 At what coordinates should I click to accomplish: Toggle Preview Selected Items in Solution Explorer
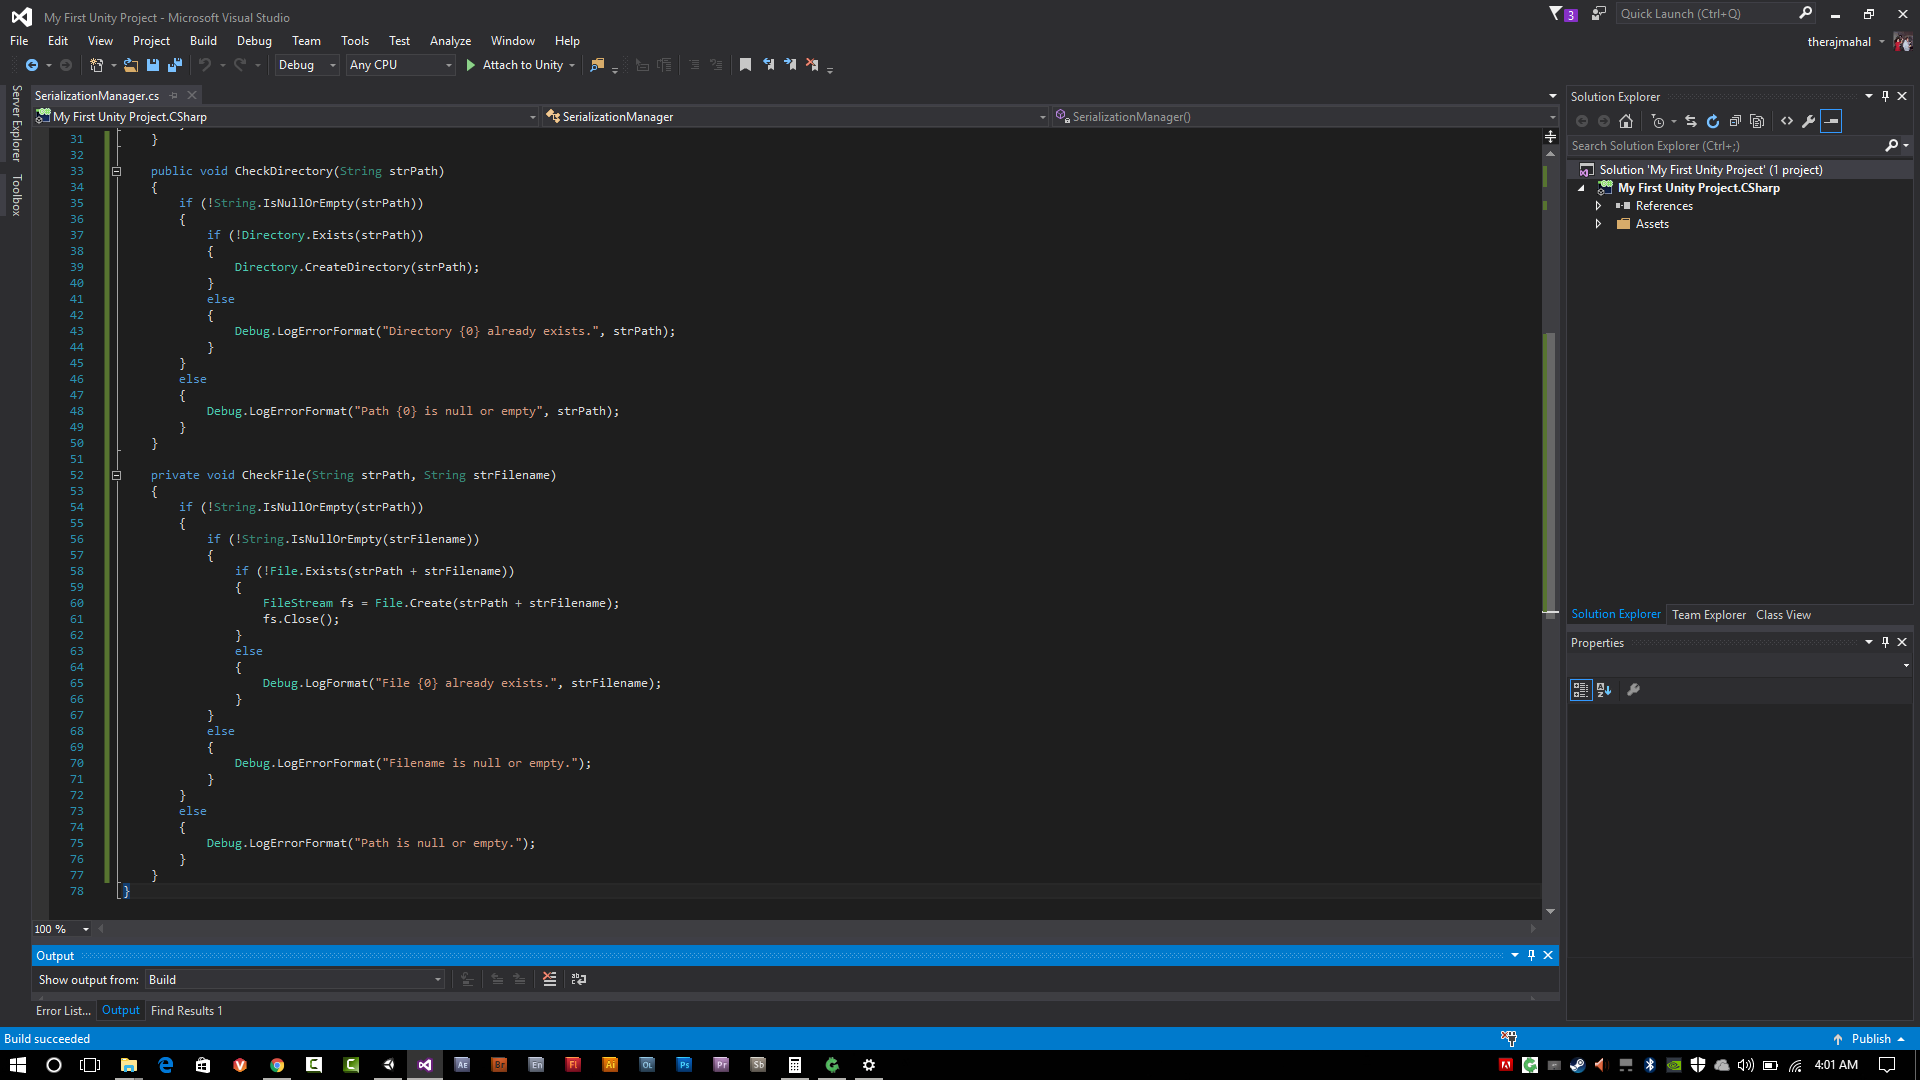pos(1831,121)
